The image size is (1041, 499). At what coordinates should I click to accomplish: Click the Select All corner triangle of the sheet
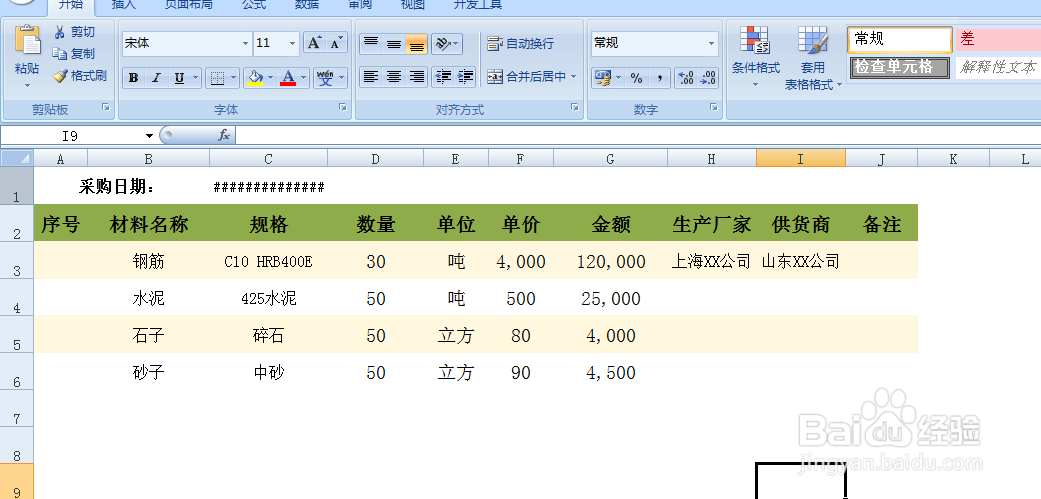(x=17, y=158)
